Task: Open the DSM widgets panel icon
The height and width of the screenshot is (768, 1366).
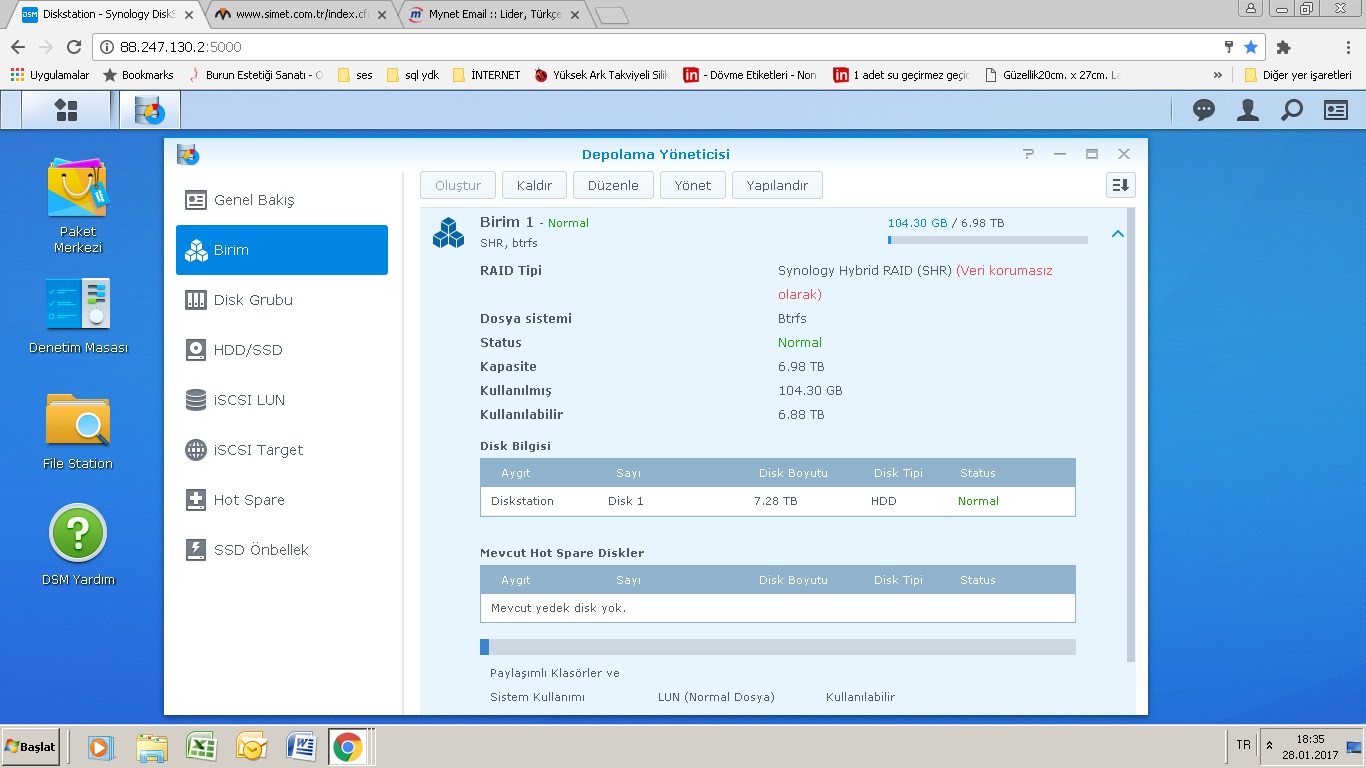Action: [x=1335, y=111]
